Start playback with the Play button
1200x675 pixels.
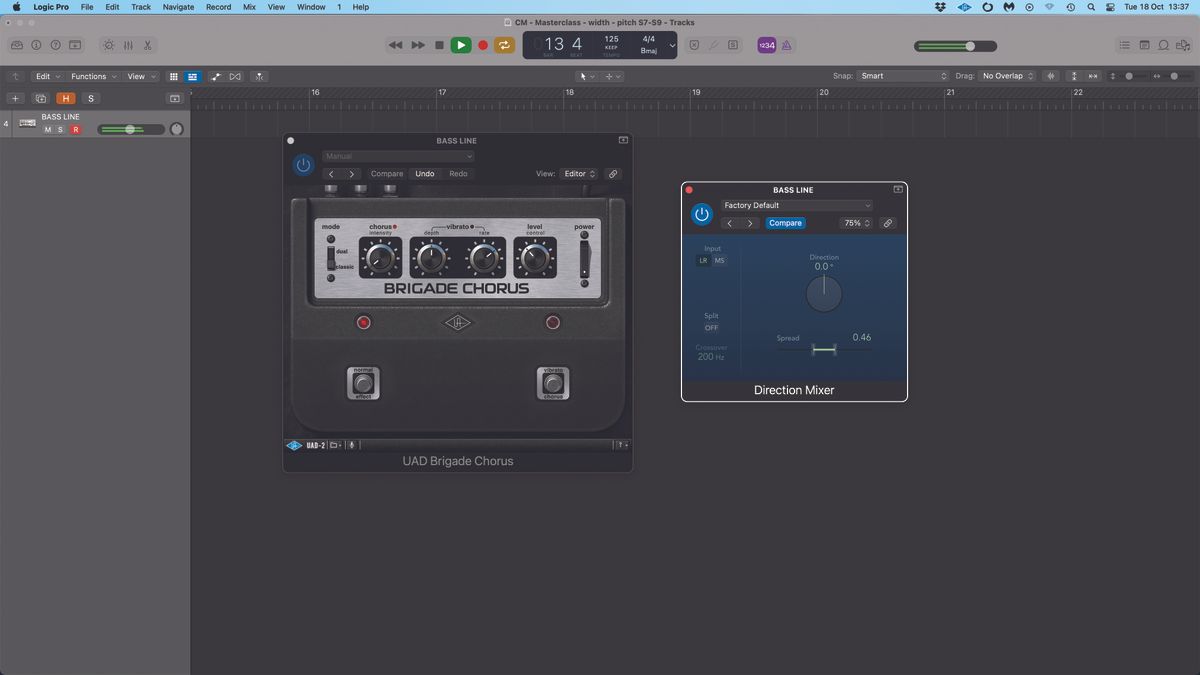[461, 45]
